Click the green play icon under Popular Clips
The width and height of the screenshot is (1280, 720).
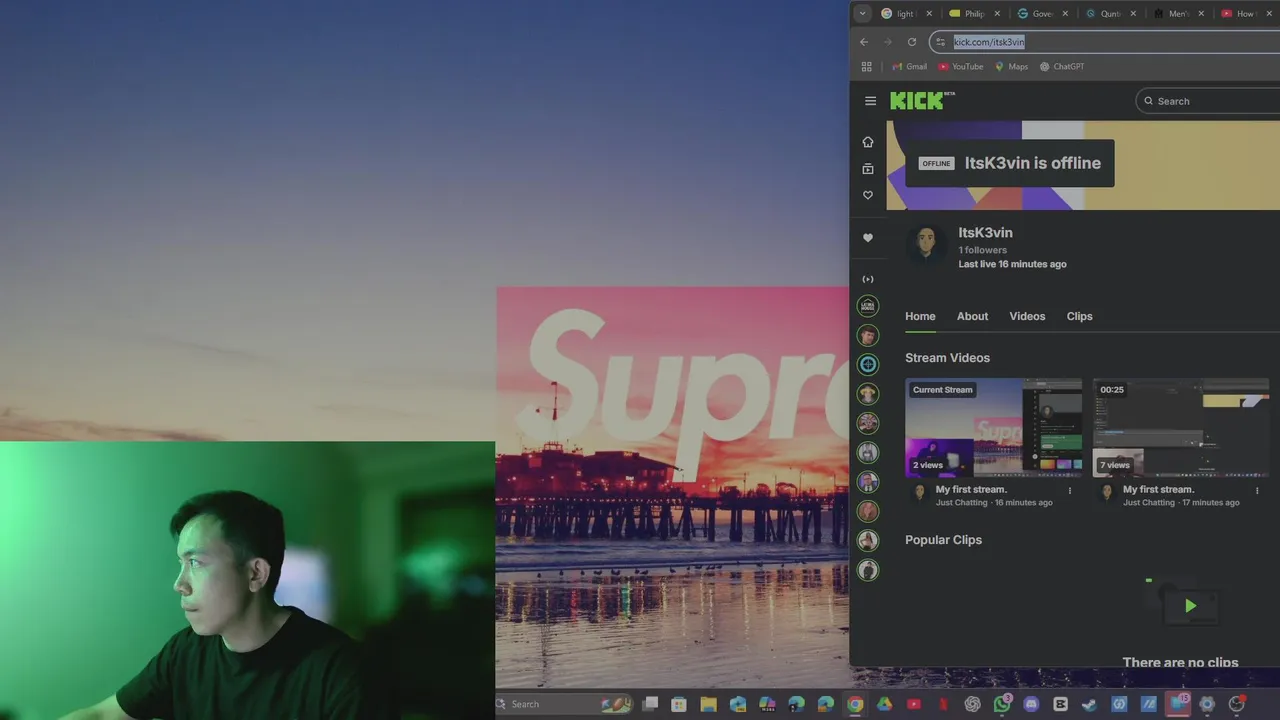tap(1190, 605)
